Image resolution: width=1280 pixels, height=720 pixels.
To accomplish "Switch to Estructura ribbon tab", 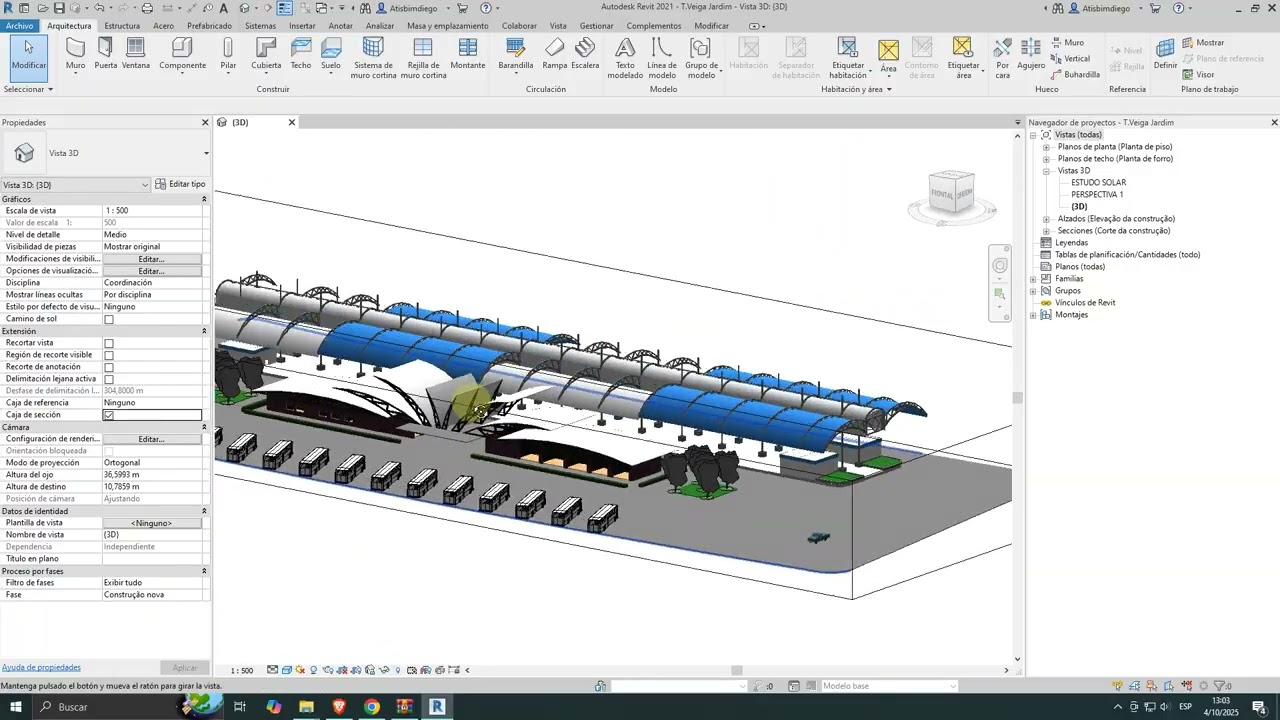I will point(122,26).
